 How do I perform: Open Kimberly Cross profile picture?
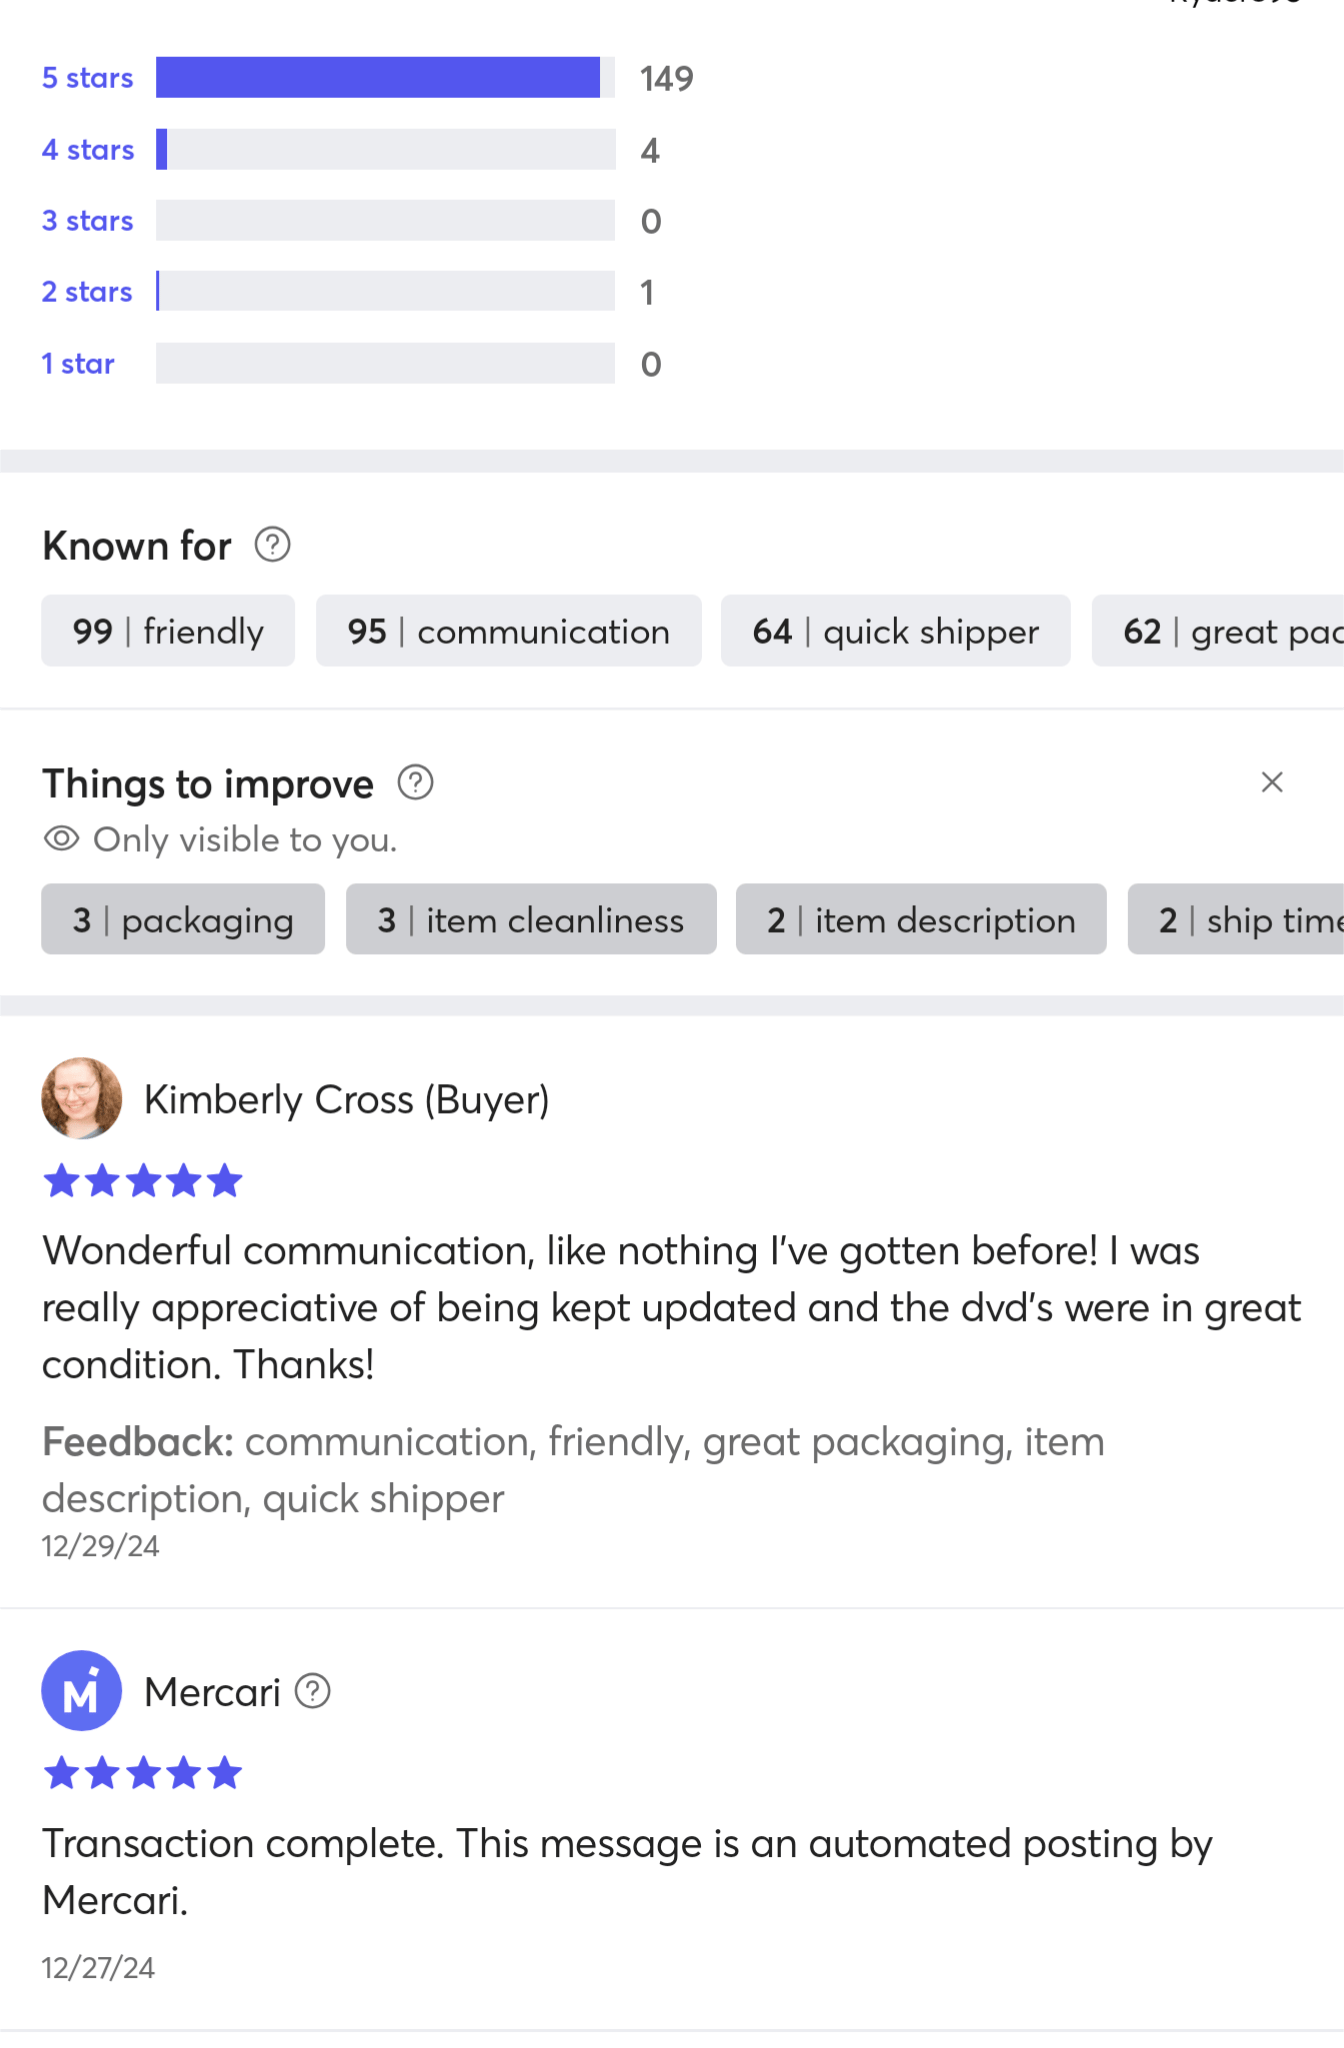pyautogui.click(x=82, y=1098)
